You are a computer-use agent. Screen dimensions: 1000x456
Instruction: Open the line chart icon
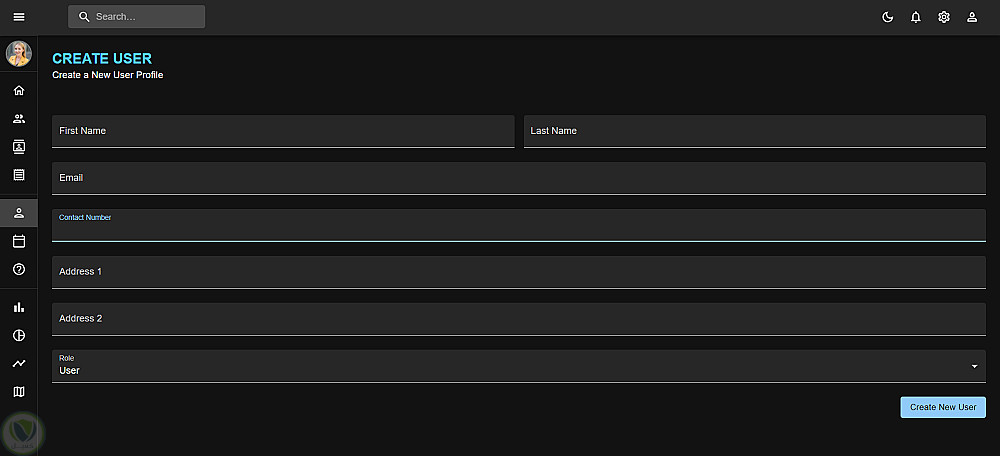click(19, 363)
